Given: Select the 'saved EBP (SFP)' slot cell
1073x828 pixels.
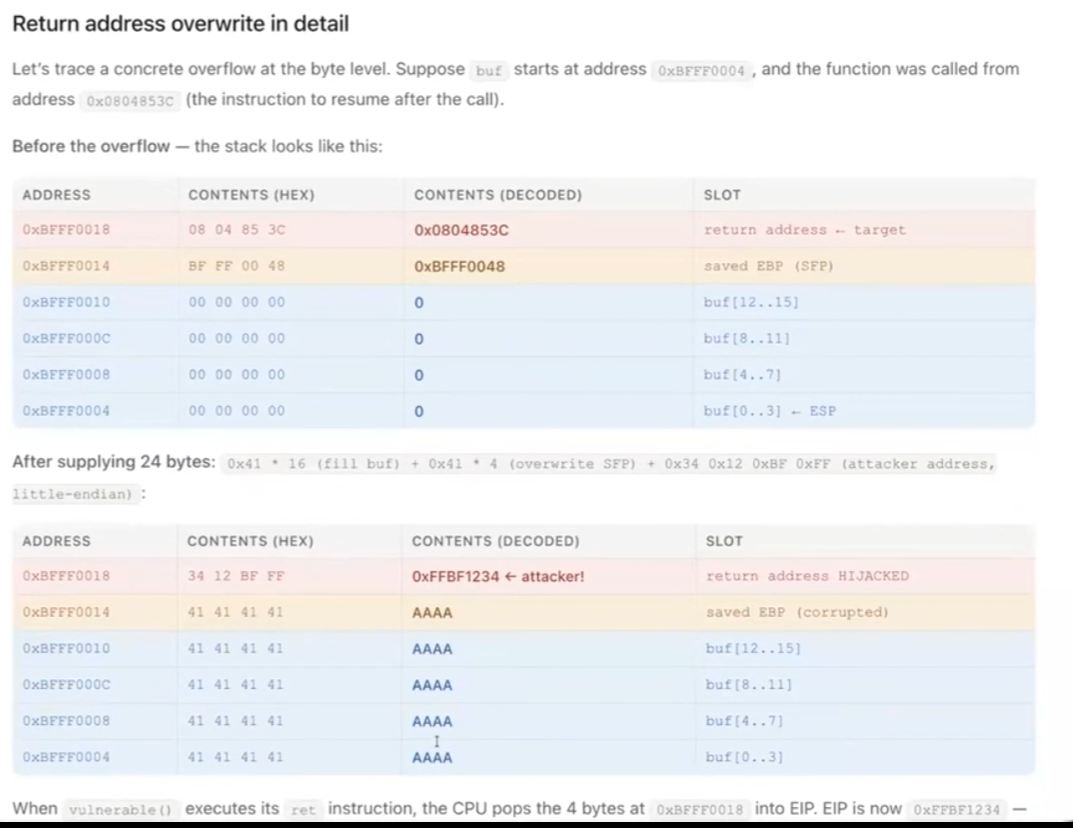Looking at the screenshot, I should 768,266.
